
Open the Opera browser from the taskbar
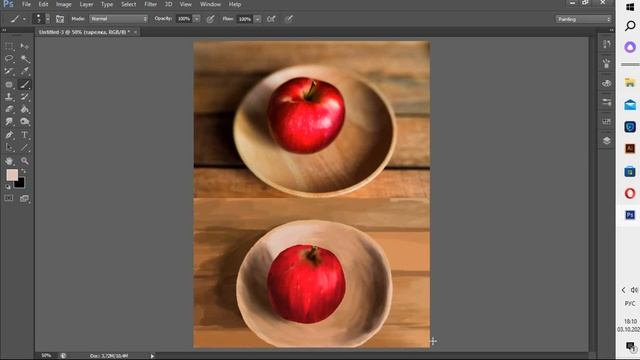630,193
